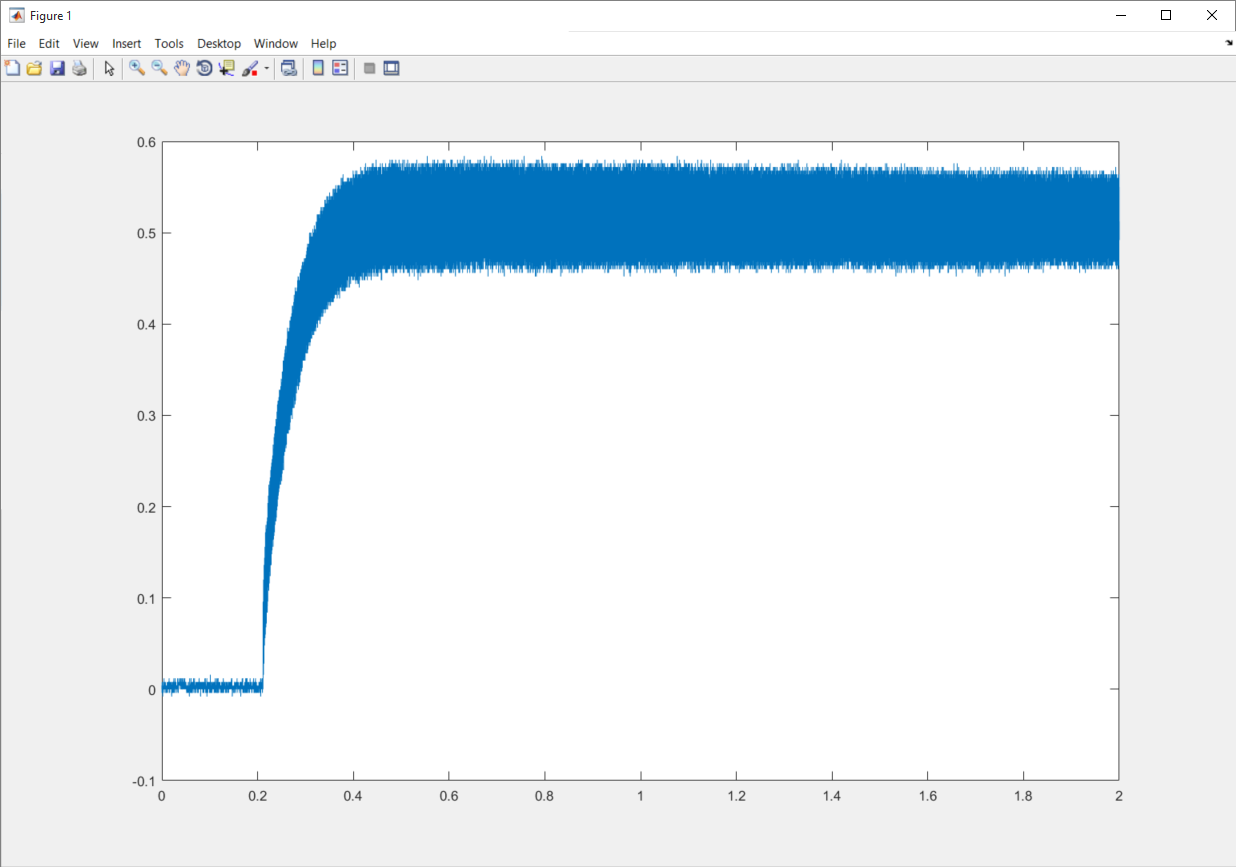Select the Pan hand tool
The height and width of the screenshot is (867, 1236).
(x=182, y=68)
